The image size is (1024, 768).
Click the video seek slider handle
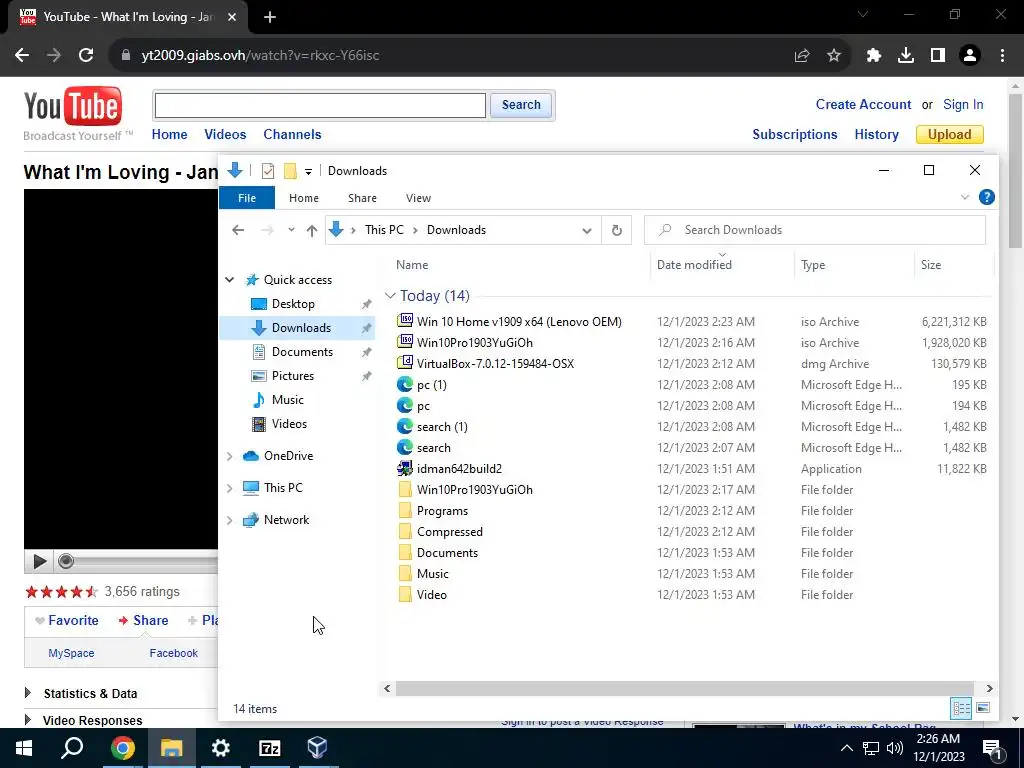[x=65, y=561]
